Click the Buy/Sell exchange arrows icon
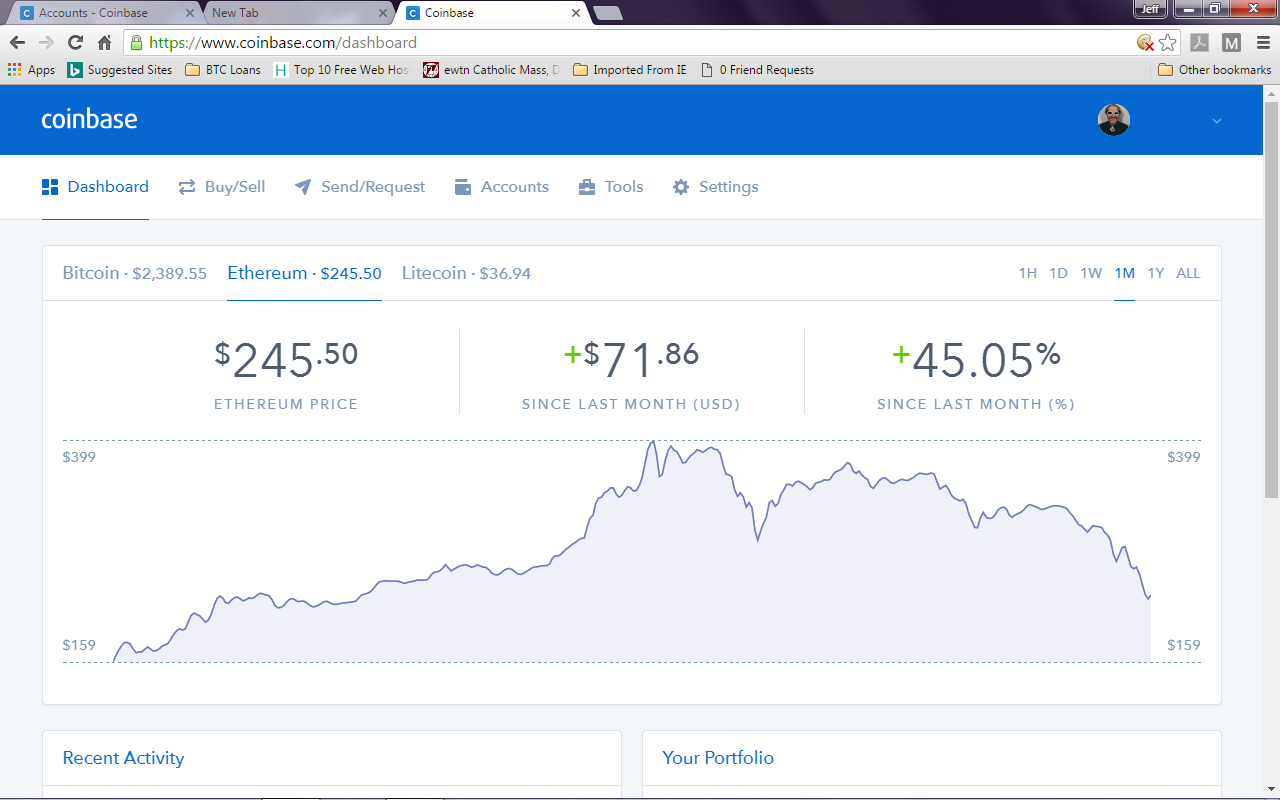The height and width of the screenshot is (800, 1280). (187, 187)
